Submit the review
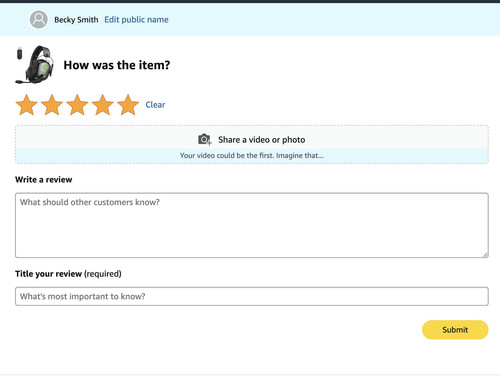The height and width of the screenshot is (380, 500). pos(455,330)
